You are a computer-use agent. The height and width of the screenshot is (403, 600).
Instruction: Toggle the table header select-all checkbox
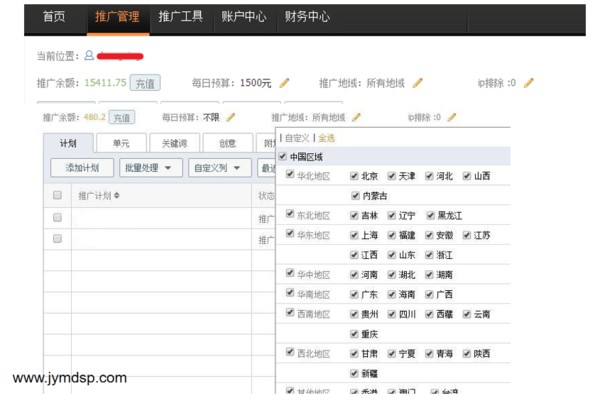[x=58, y=195]
